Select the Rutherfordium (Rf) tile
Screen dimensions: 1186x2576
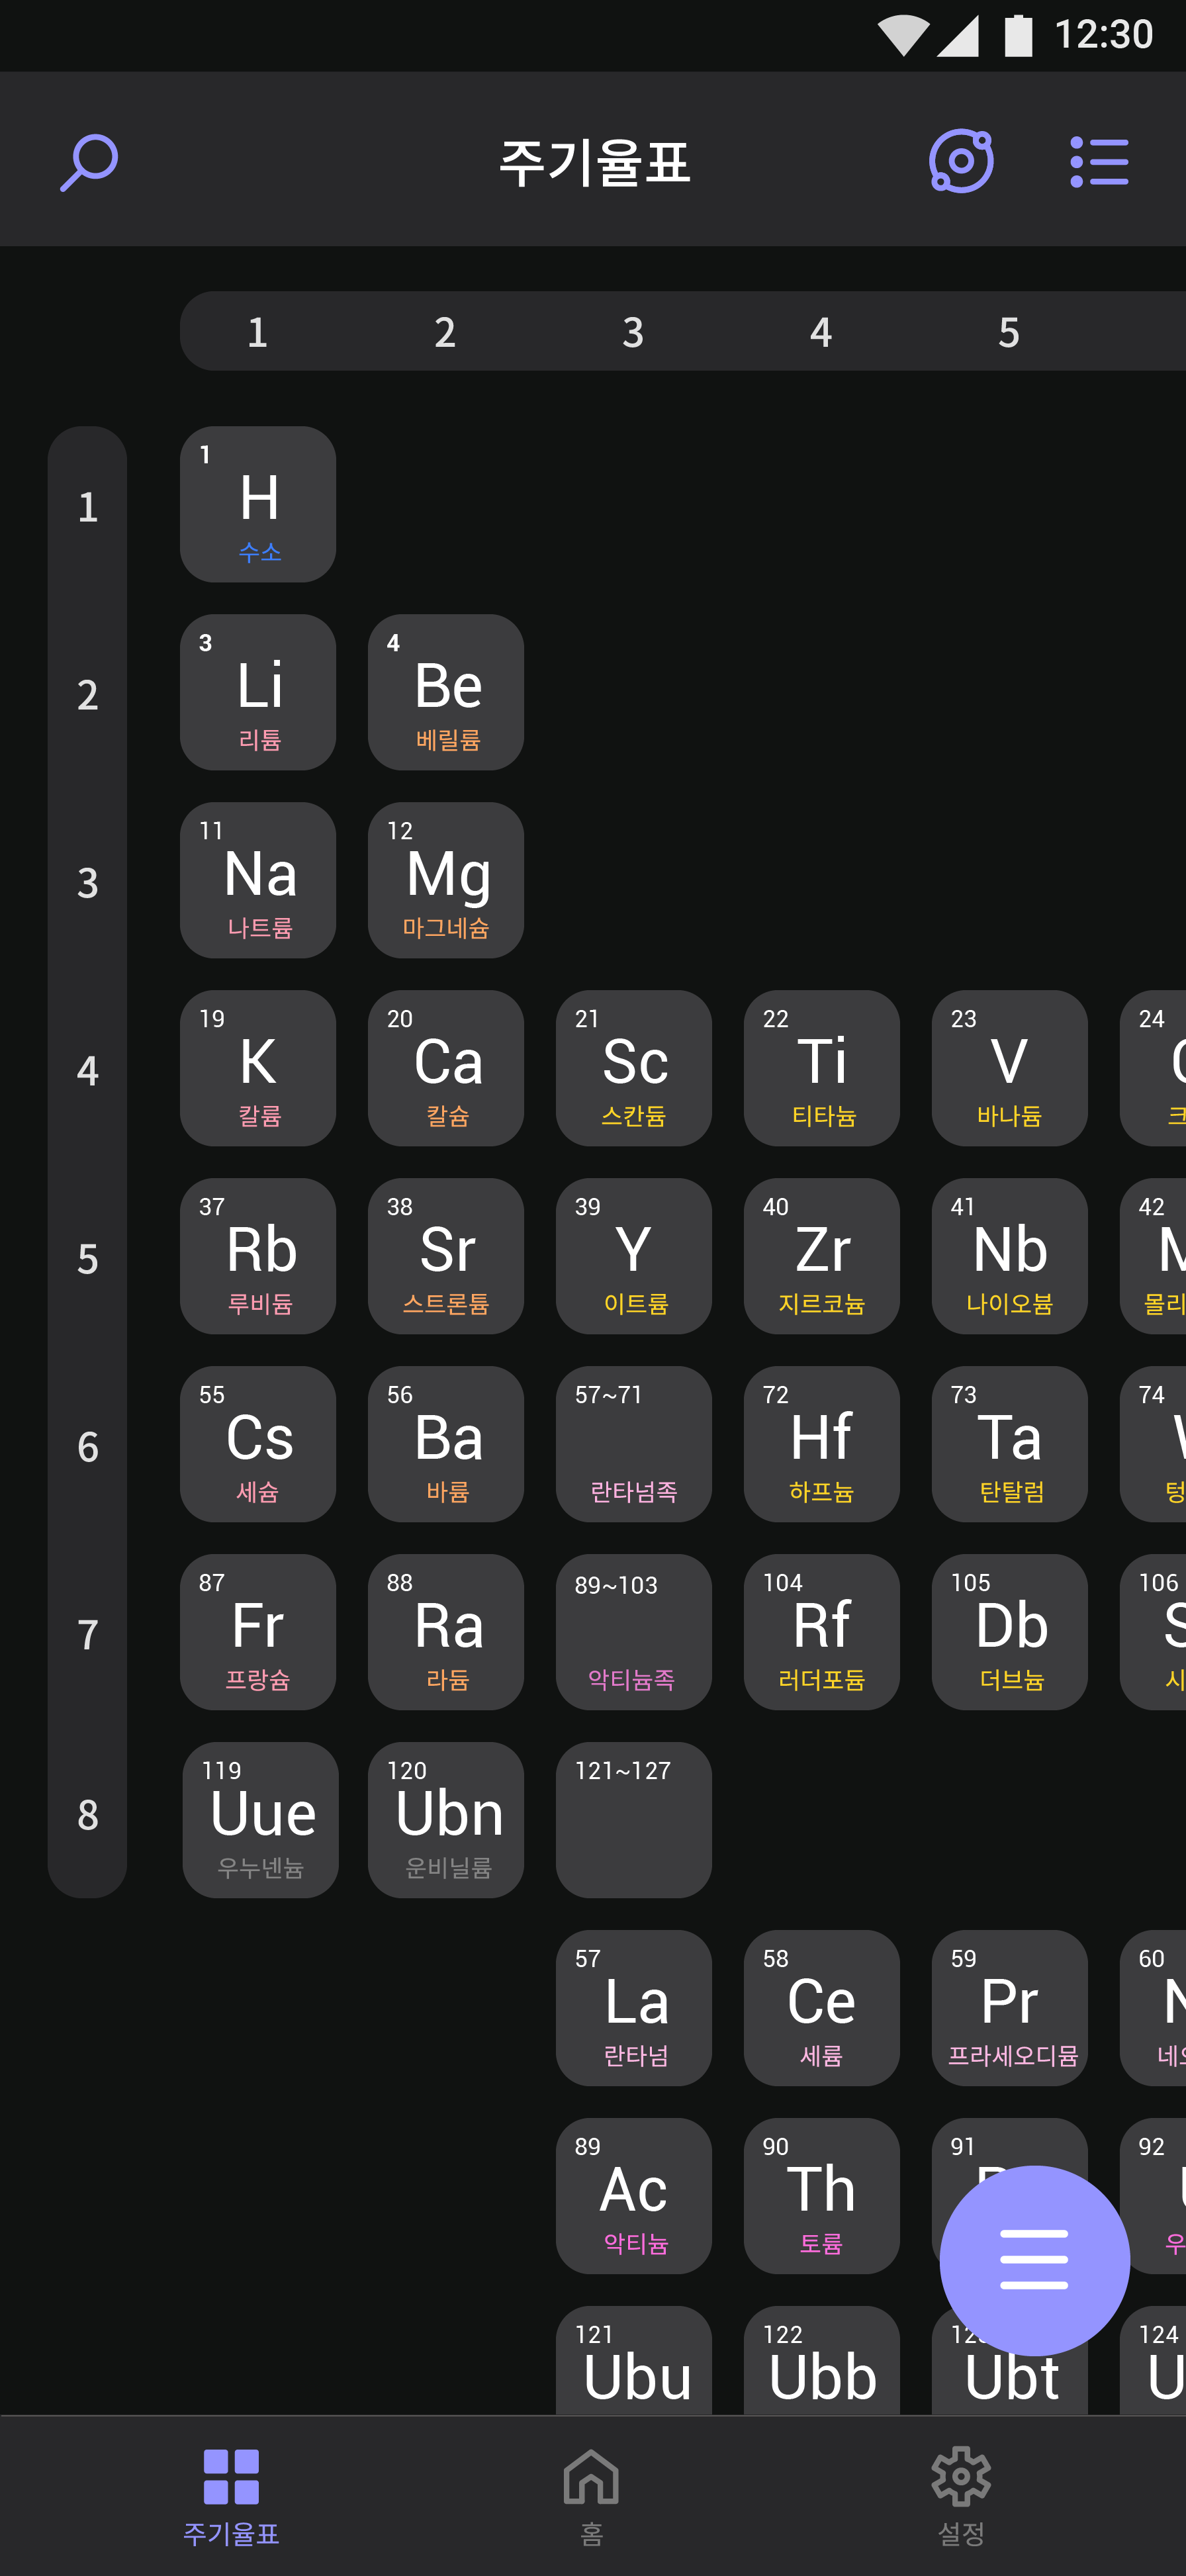(x=822, y=1632)
